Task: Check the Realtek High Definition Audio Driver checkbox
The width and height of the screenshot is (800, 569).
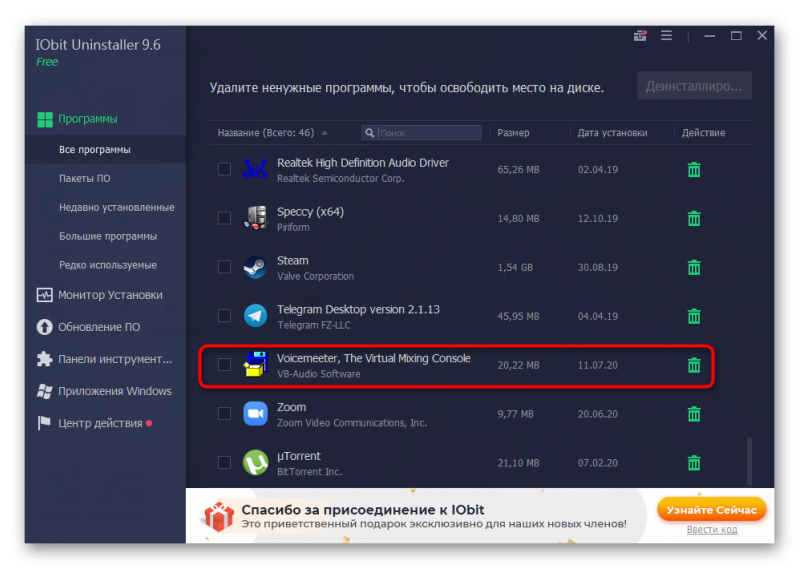Action: pyautogui.click(x=224, y=169)
